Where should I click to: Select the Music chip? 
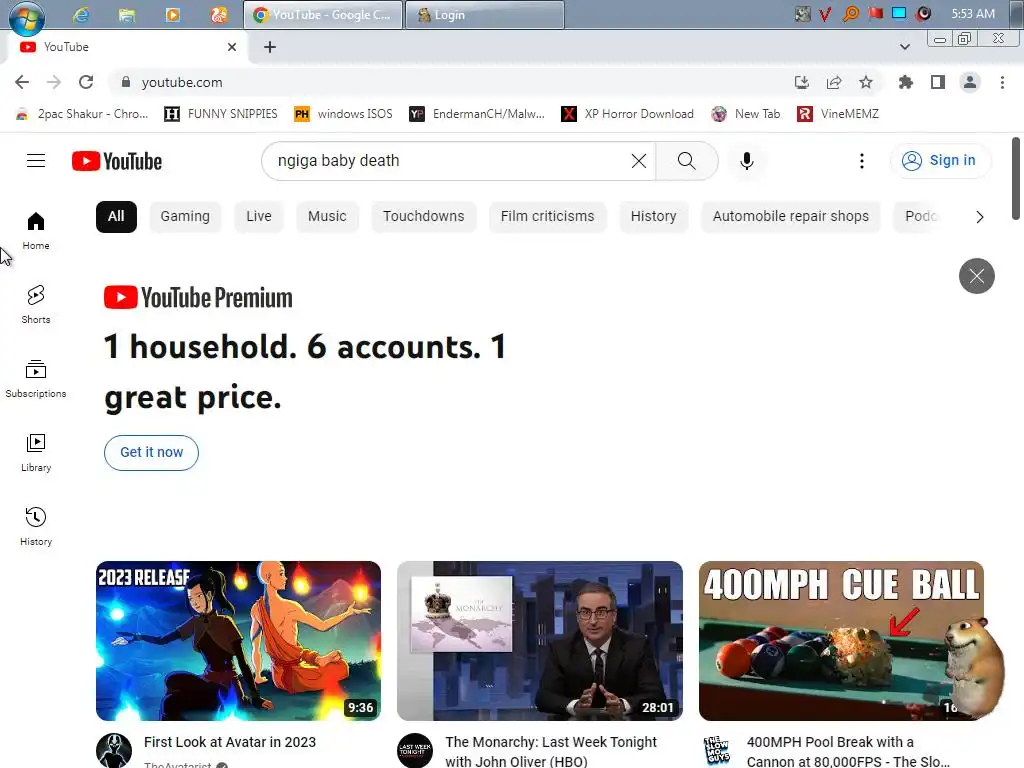click(327, 216)
